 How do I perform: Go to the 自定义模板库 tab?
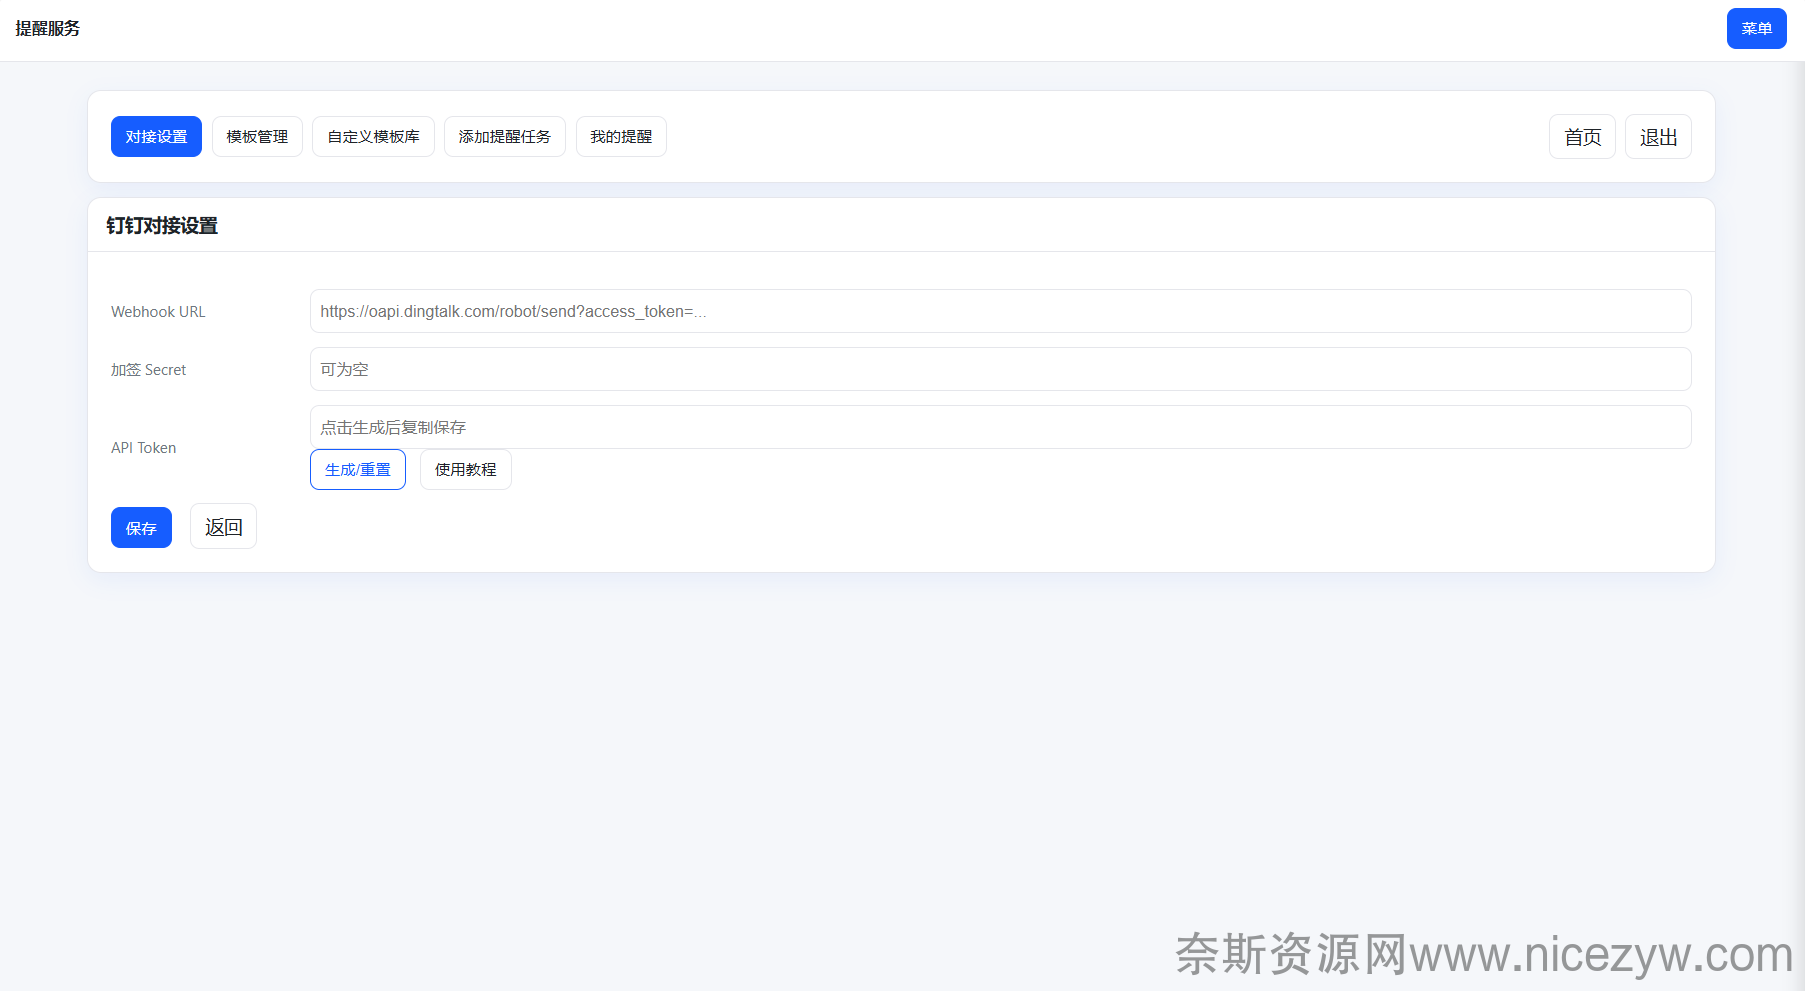pos(373,137)
